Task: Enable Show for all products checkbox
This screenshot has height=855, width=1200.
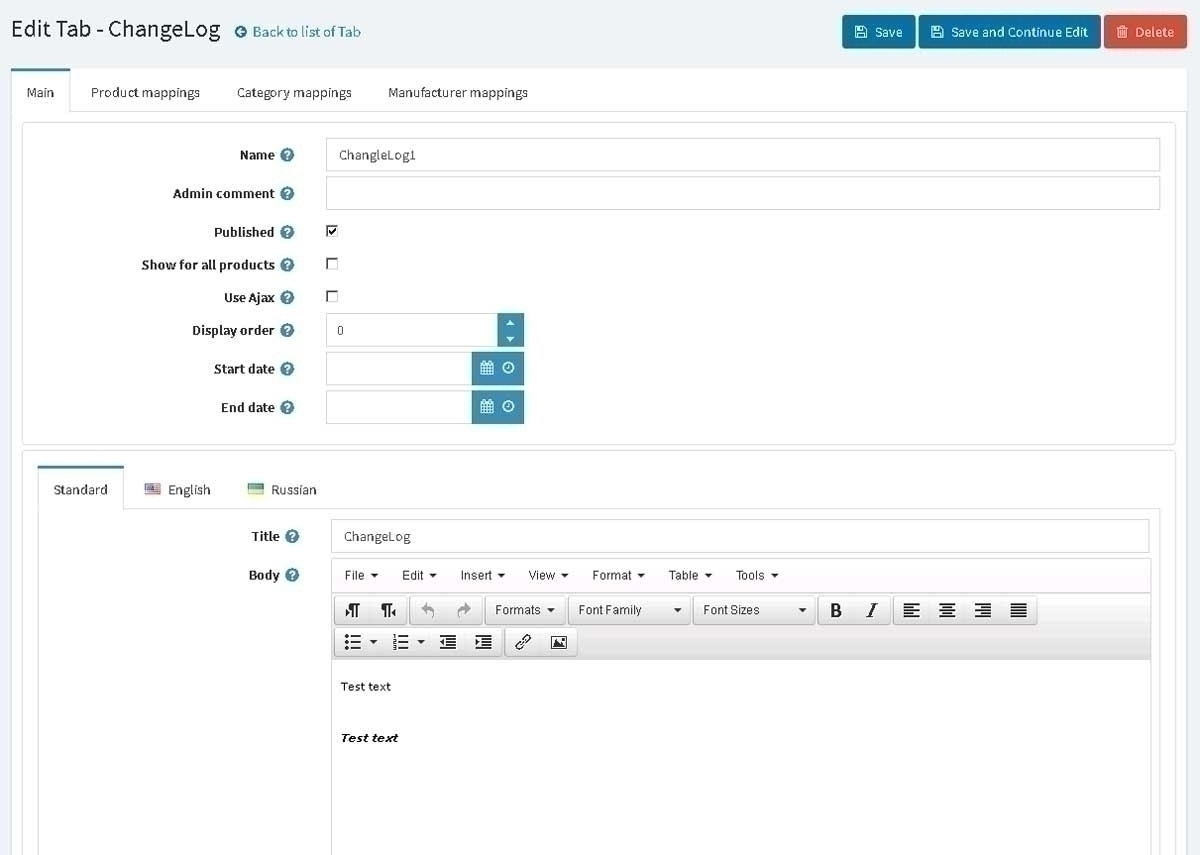Action: tap(332, 264)
